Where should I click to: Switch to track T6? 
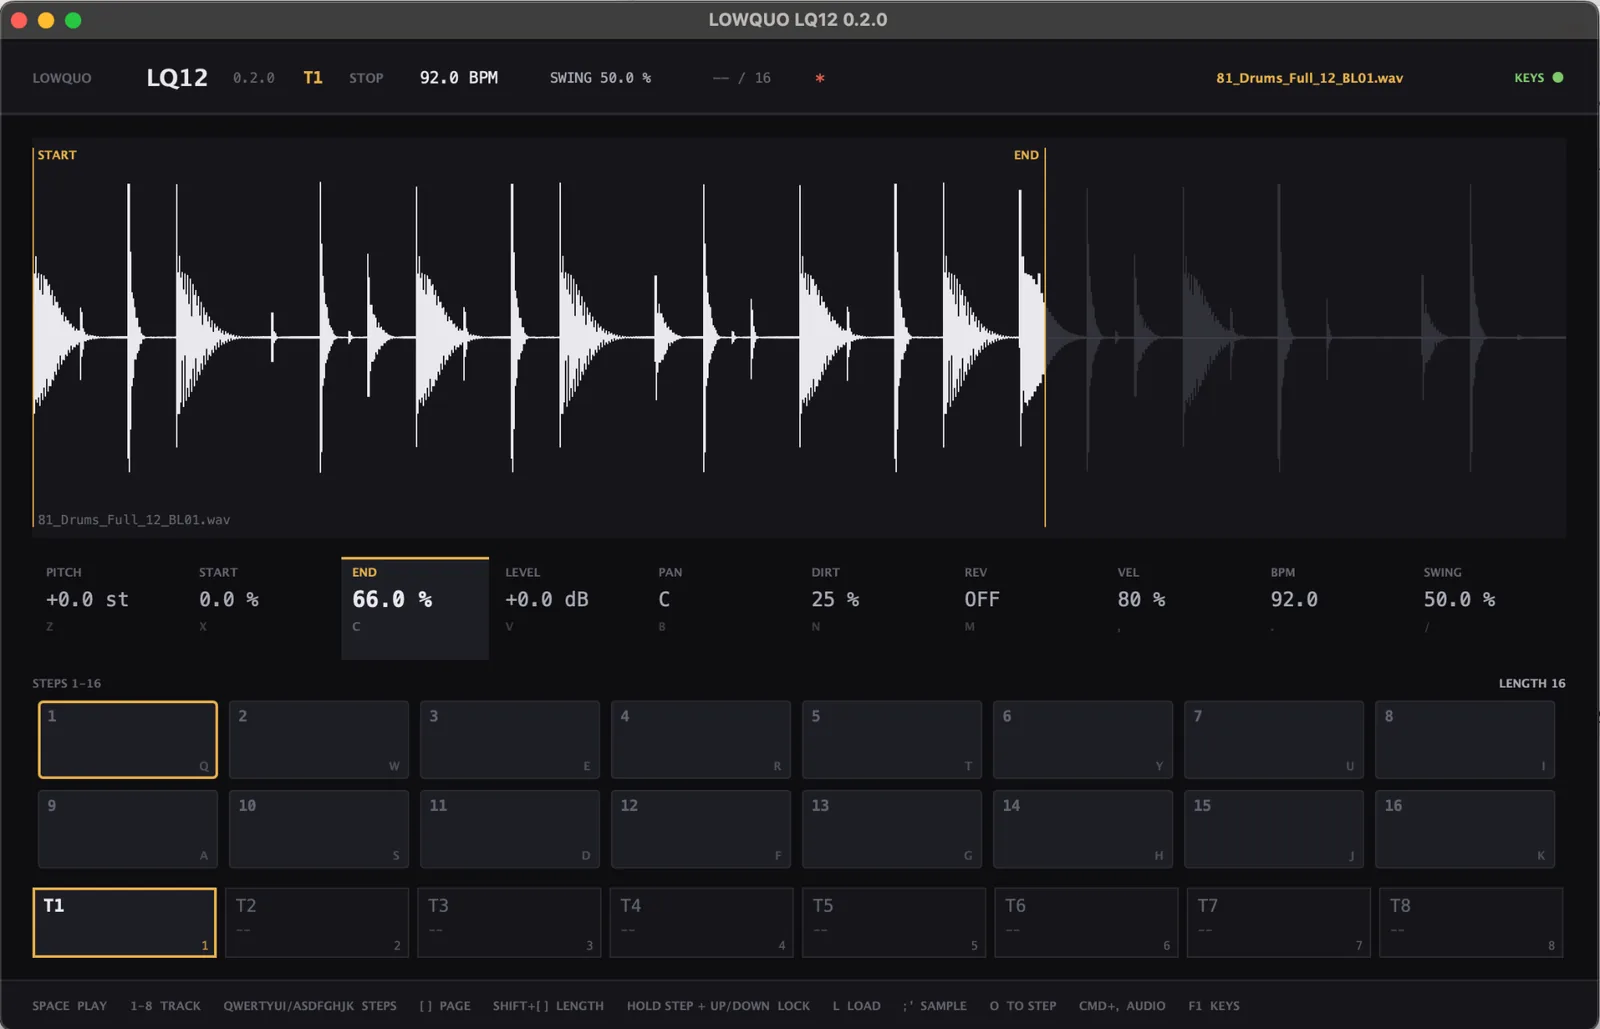point(1086,922)
